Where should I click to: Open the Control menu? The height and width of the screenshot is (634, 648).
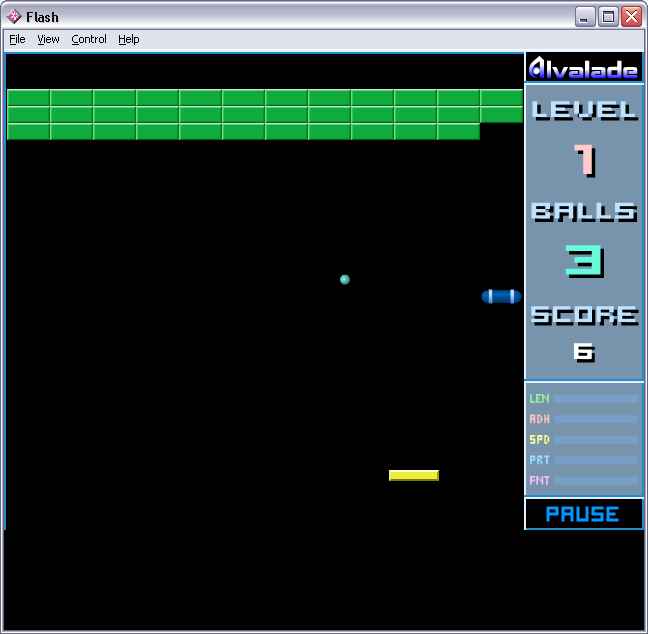point(89,39)
